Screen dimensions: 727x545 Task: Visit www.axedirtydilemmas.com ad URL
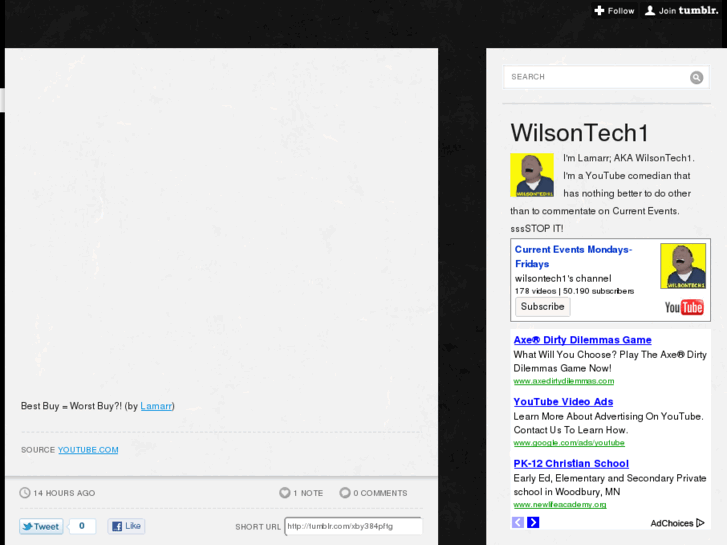(x=564, y=381)
